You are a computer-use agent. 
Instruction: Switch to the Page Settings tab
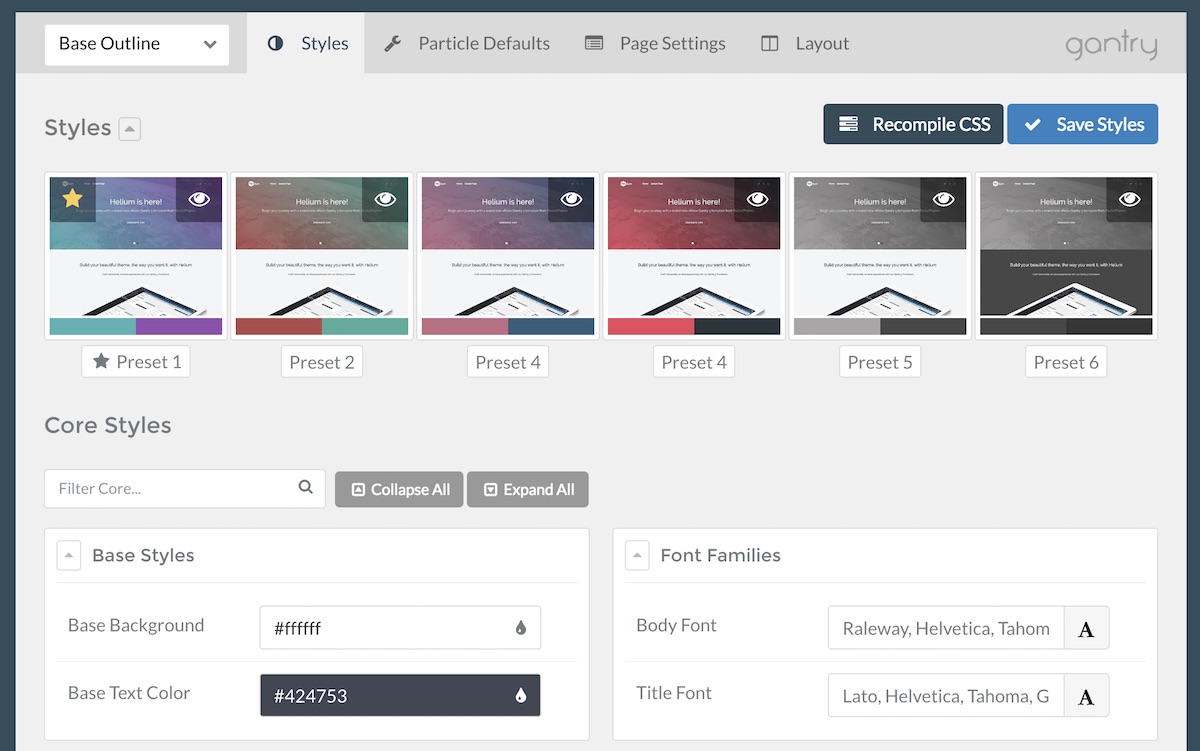(654, 43)
